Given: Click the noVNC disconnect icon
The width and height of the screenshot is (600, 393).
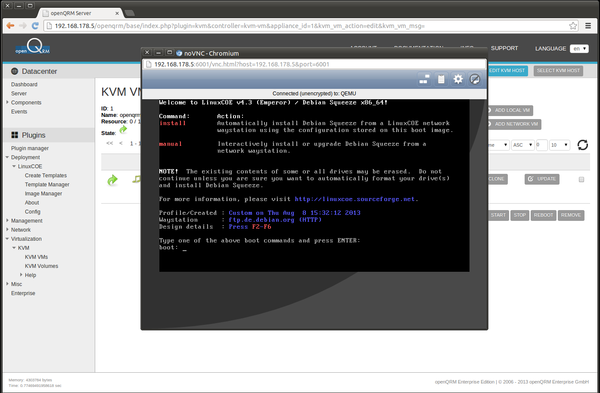Looking at the screenshot, I should pyautogui.click(x=474, y=79).
